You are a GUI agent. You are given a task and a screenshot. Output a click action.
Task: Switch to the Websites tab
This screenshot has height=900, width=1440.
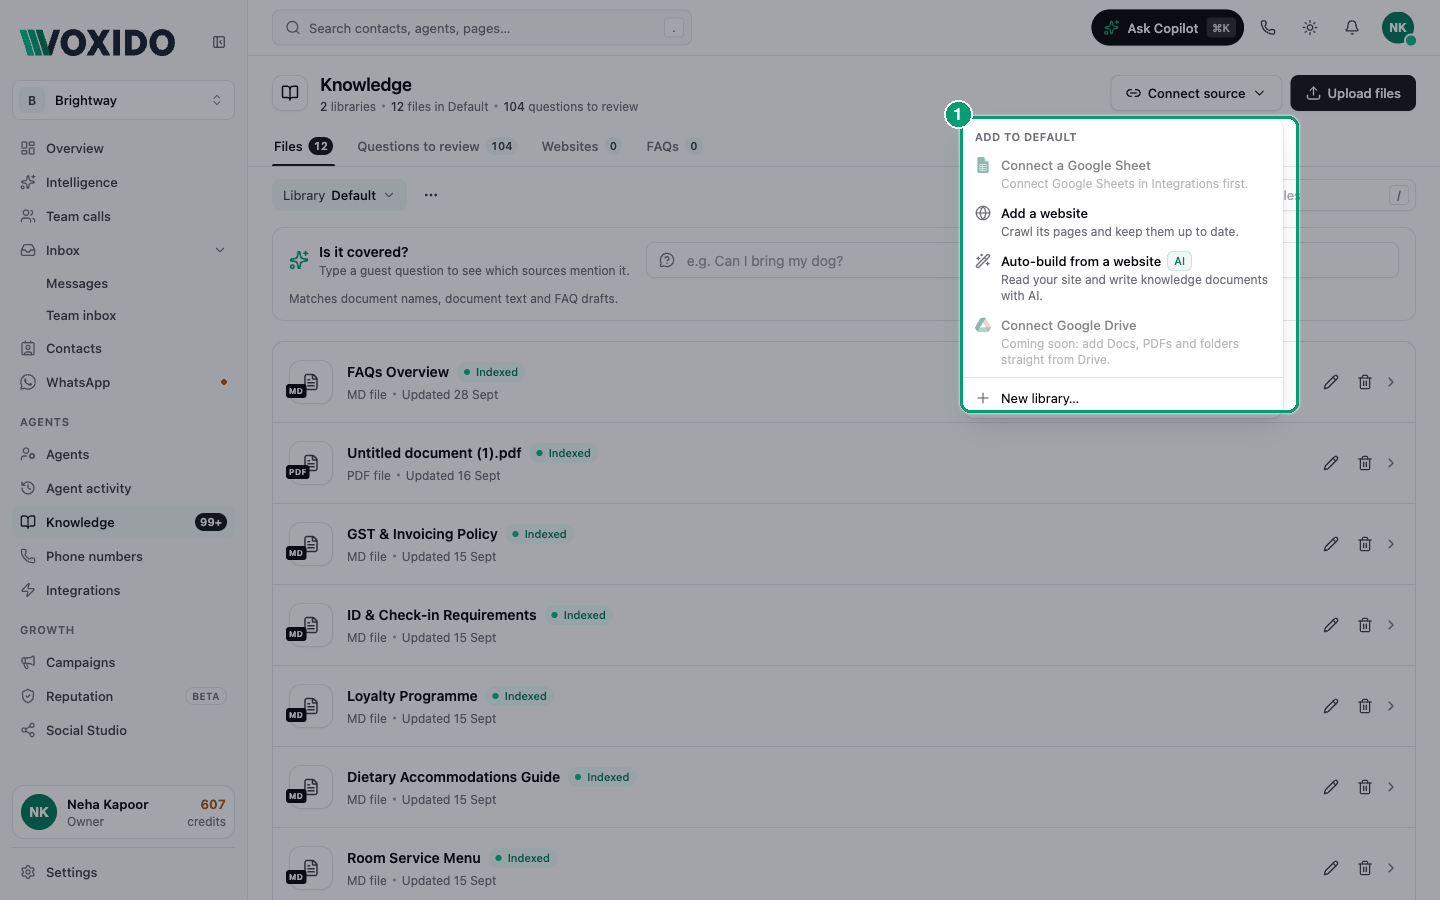click(x=581, y=146)
